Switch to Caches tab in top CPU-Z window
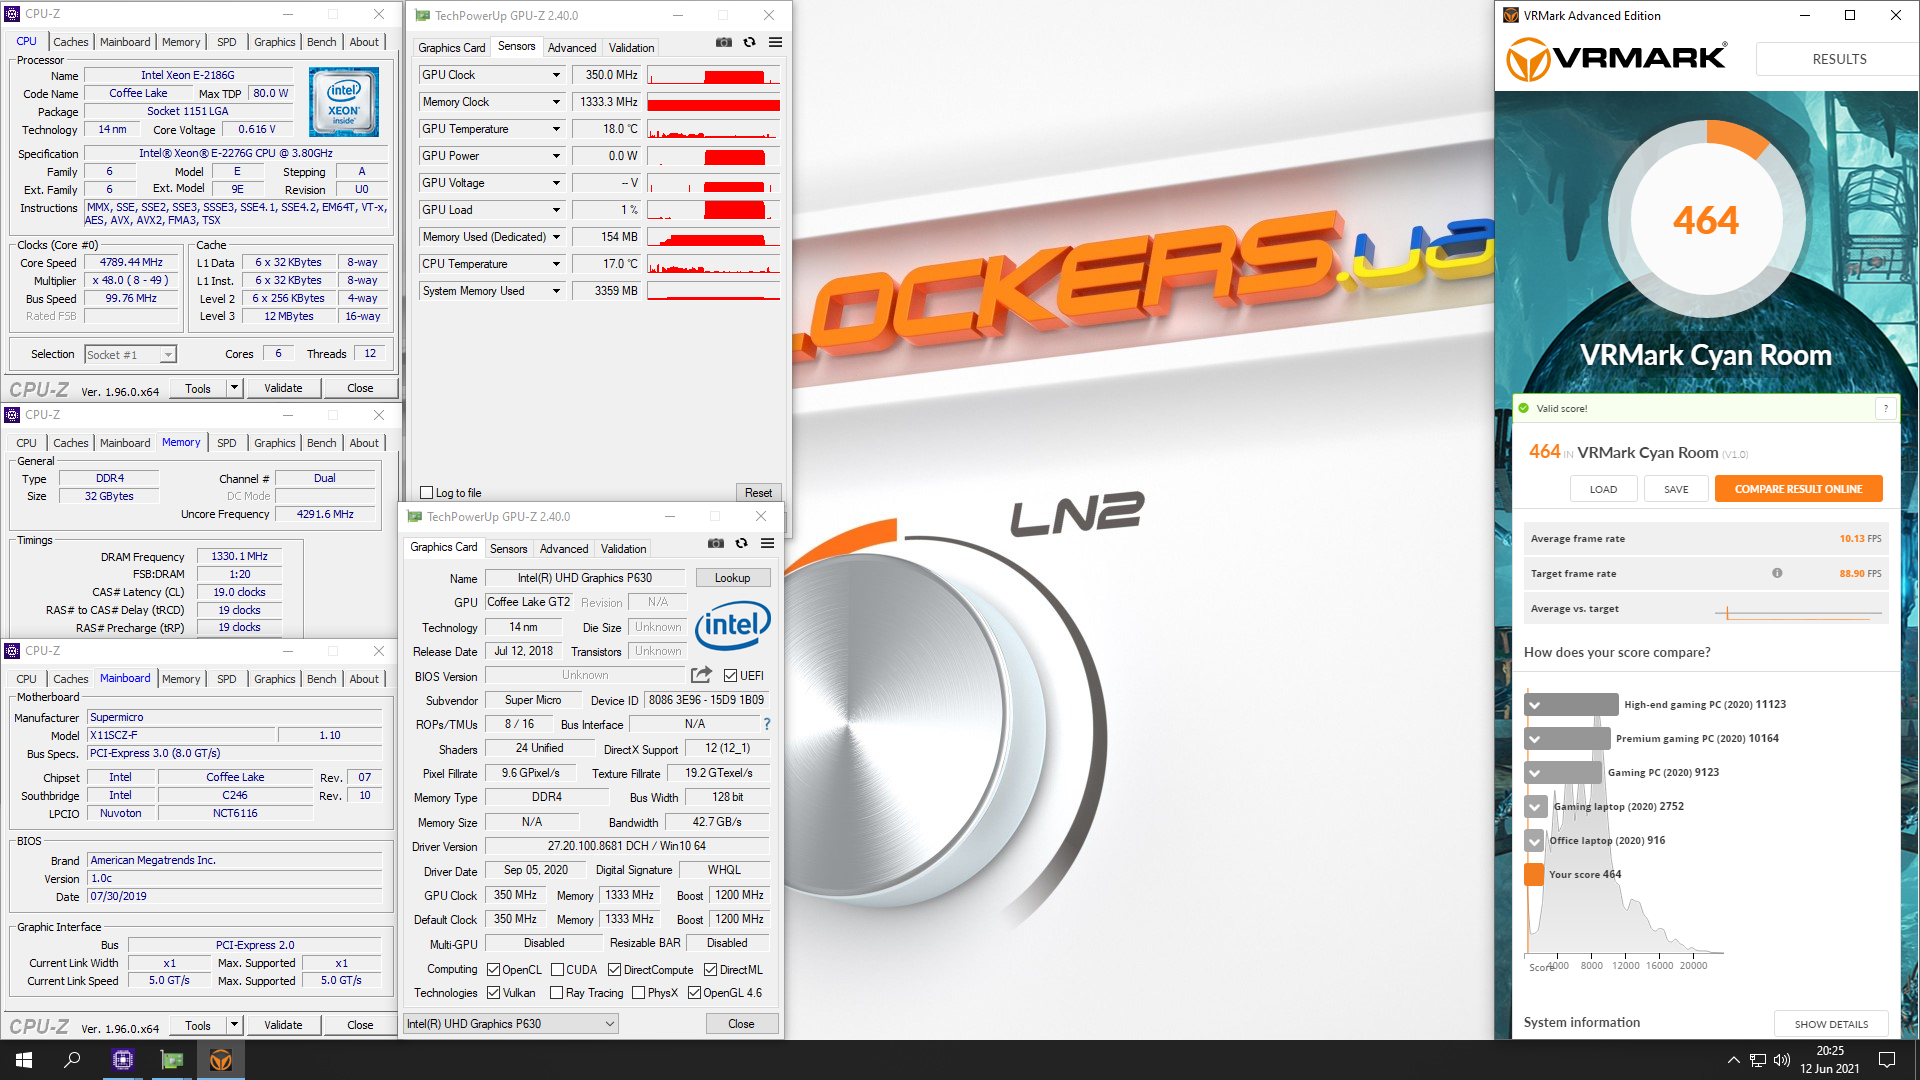 pos(70,42)
